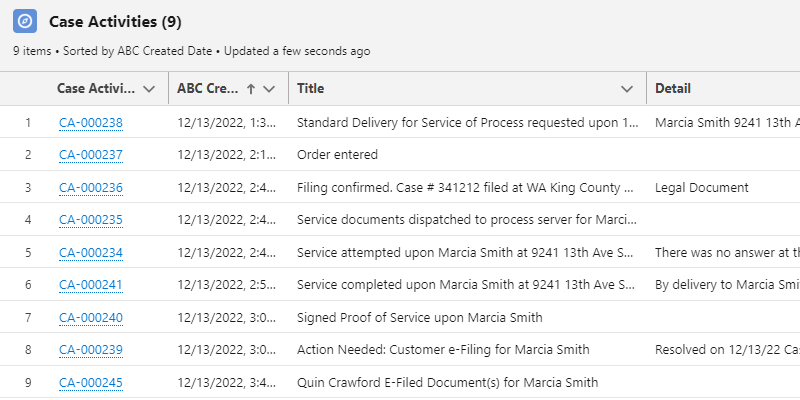Open case activity link CA-000241
This screenshot has height=400, width=800.
click(91, 285)
